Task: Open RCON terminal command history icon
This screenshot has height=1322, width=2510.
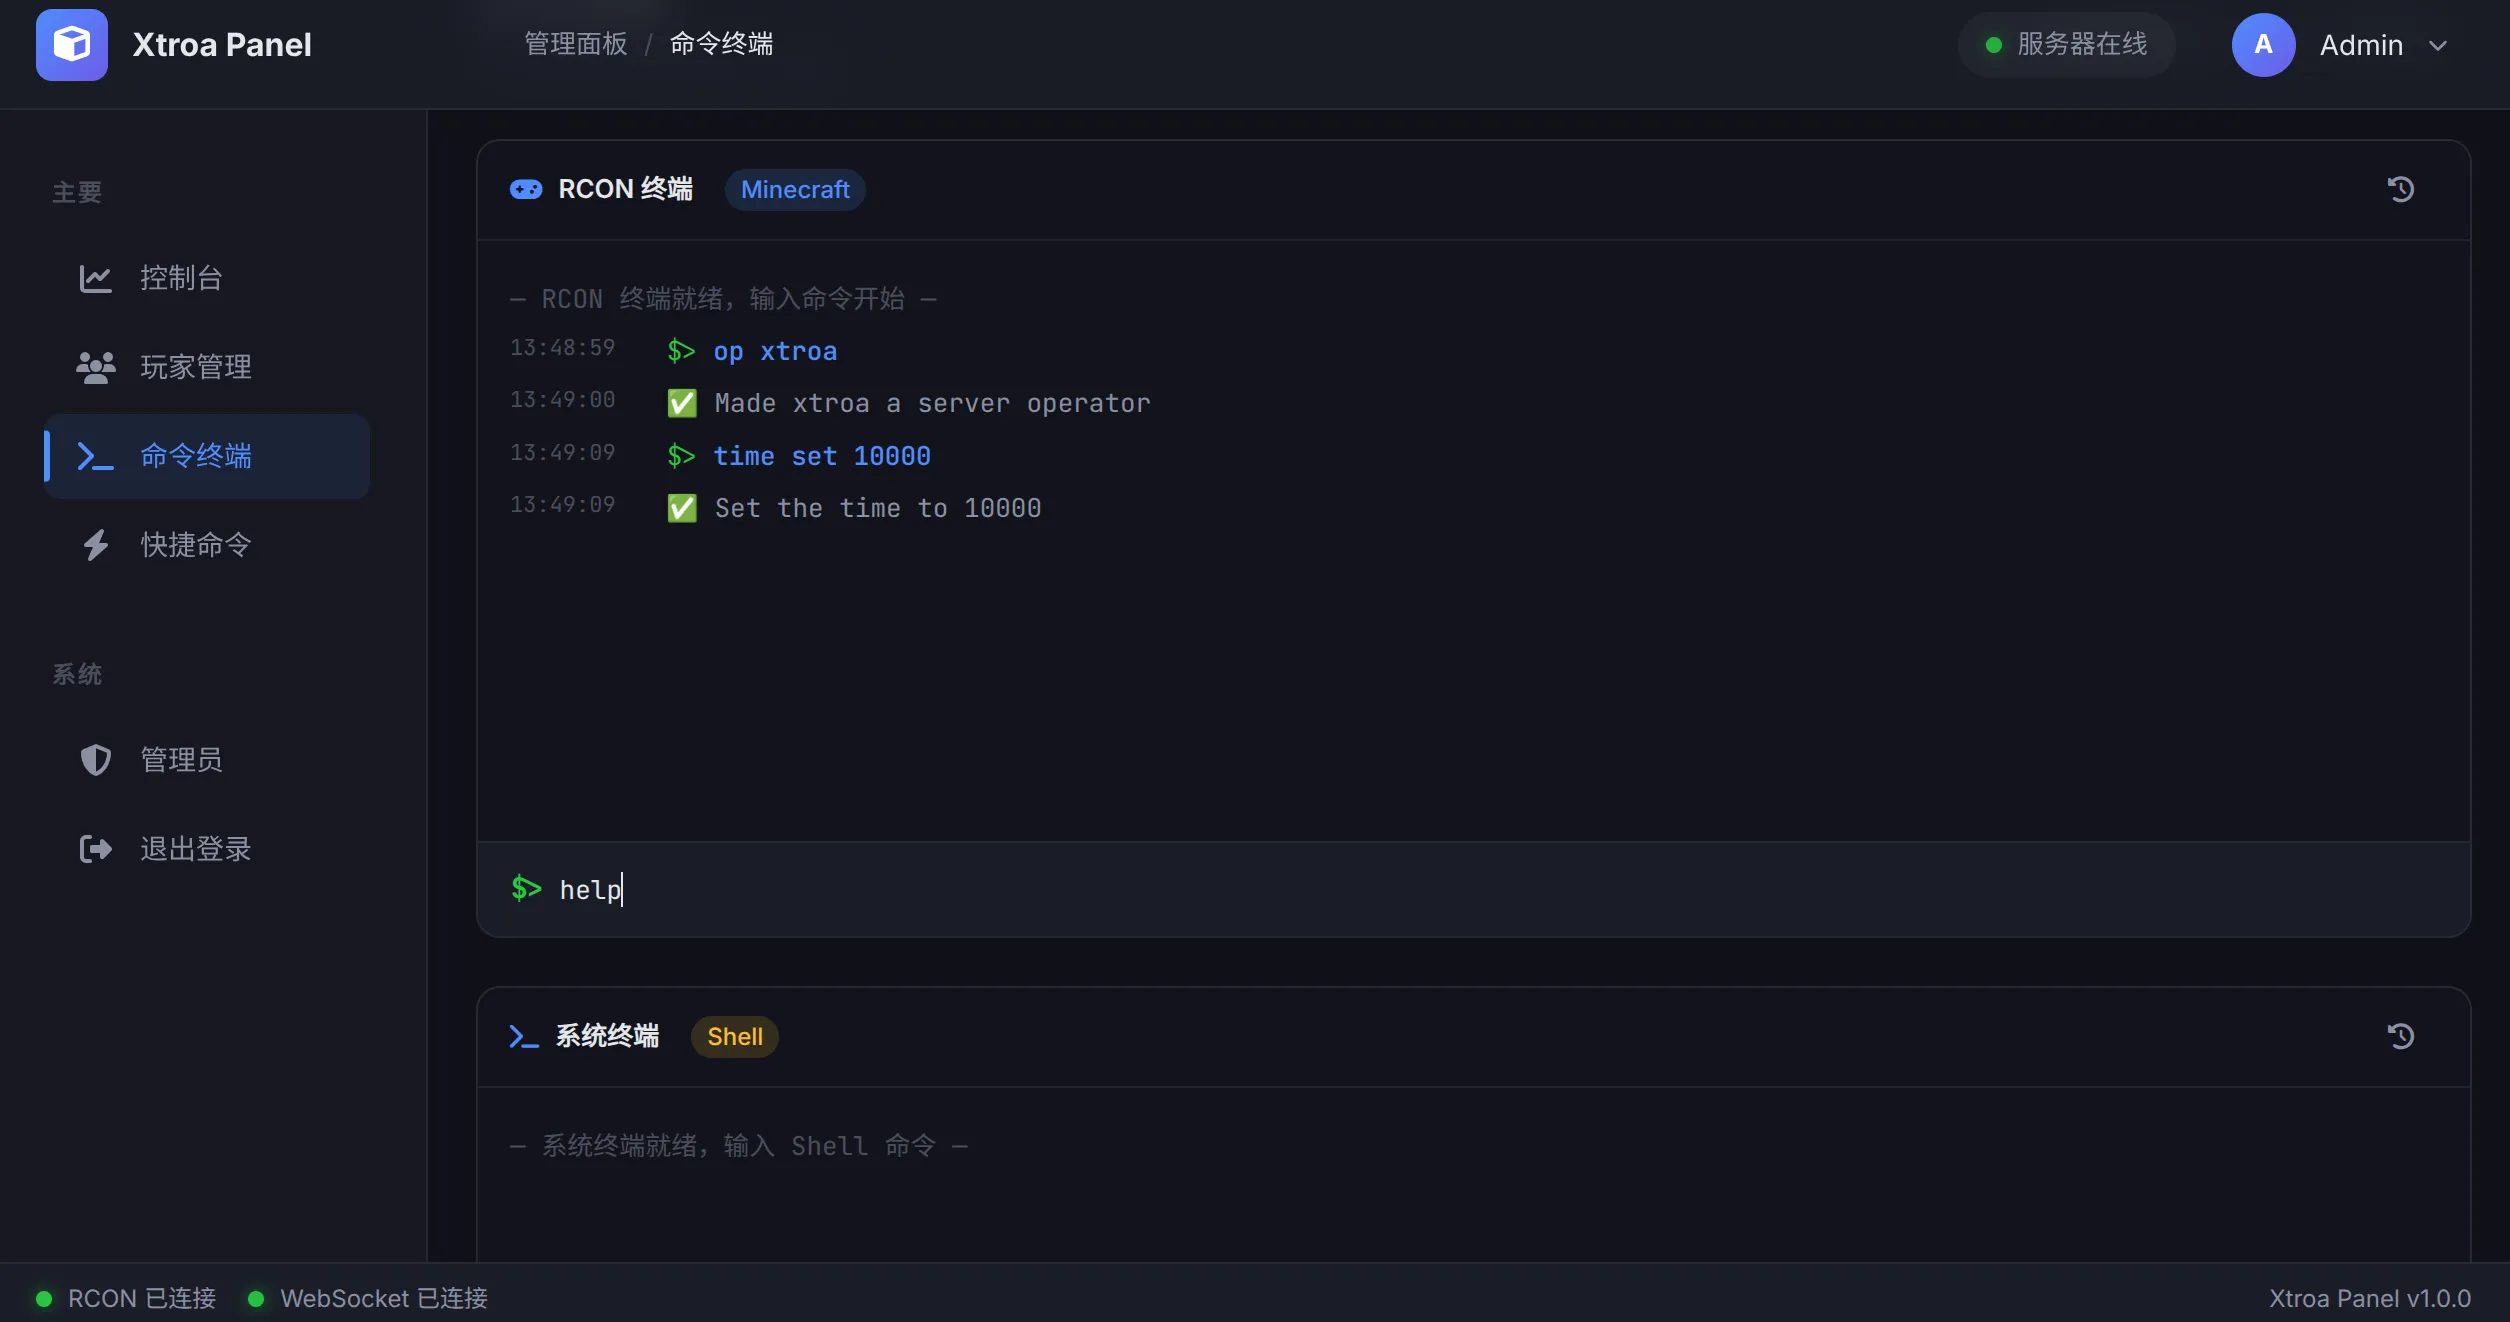Action: pos(2400,189)
